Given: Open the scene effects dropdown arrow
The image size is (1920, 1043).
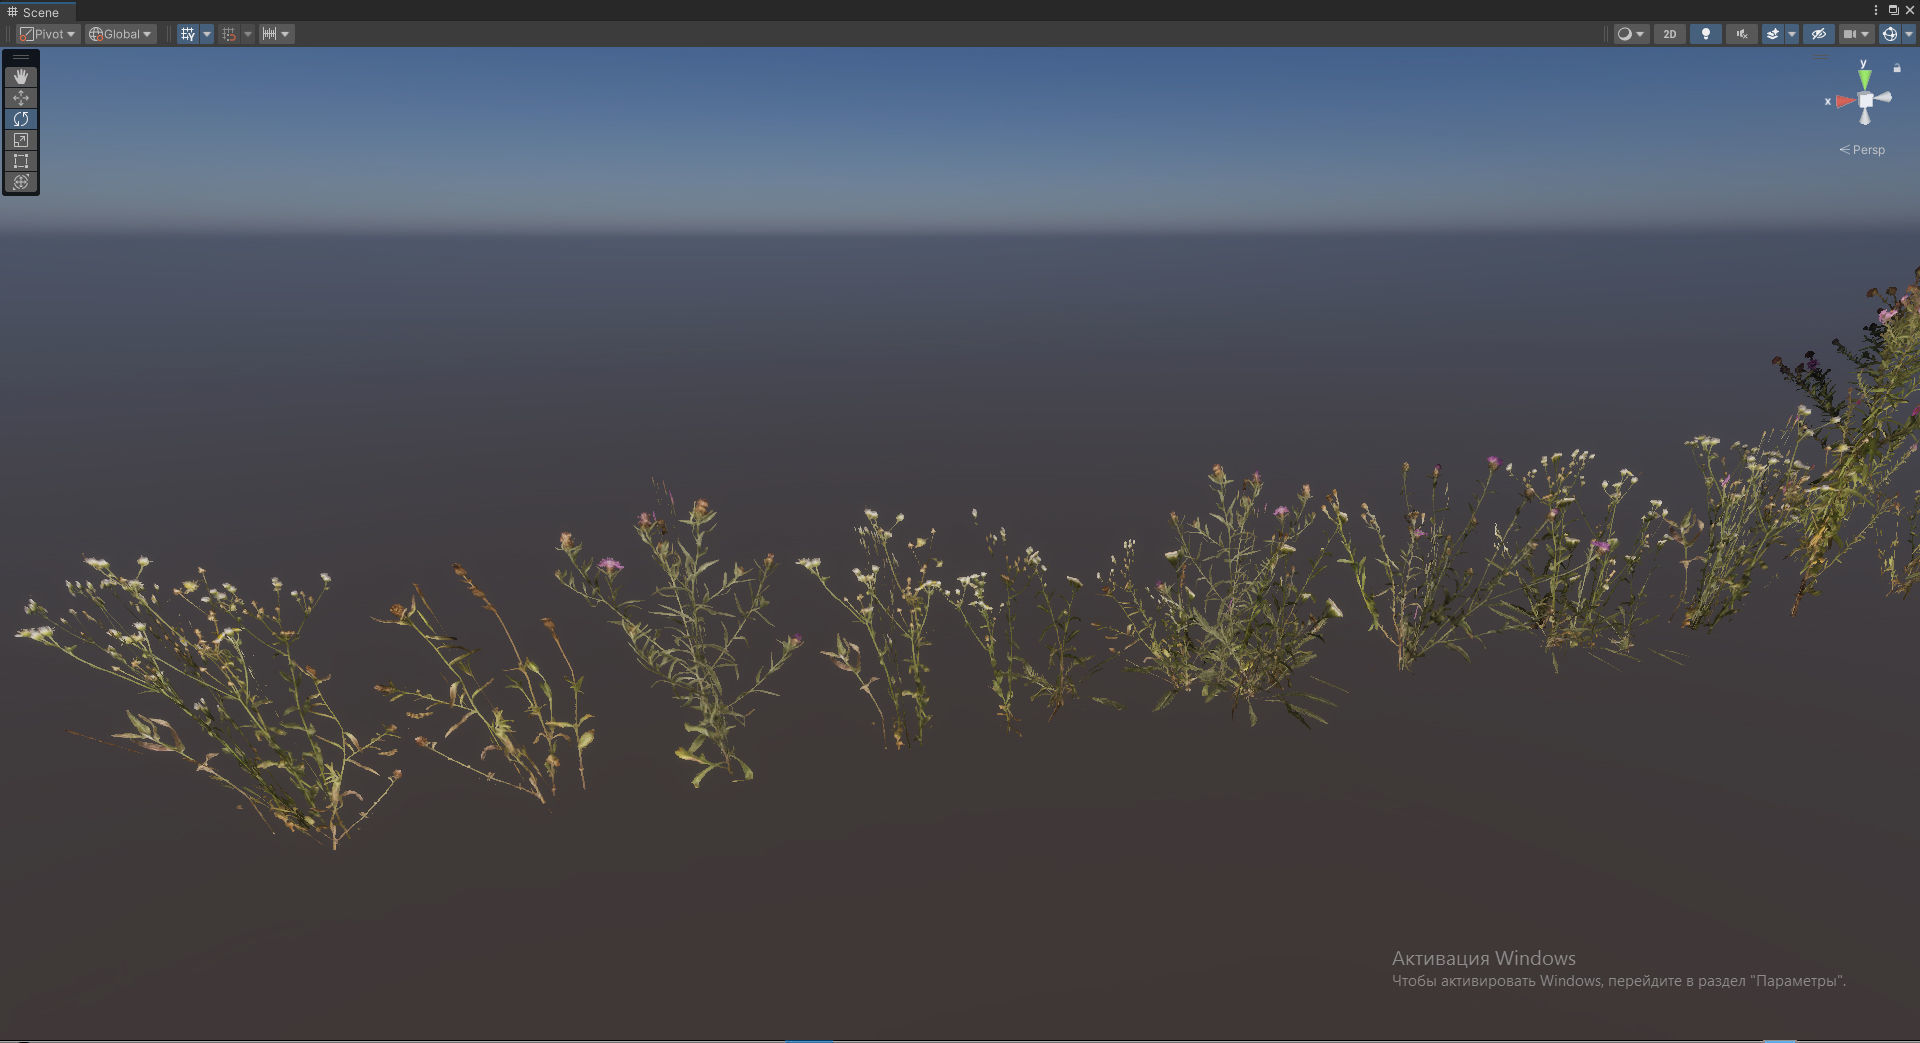Looking at the screenshot, I should coord(1792,34).
